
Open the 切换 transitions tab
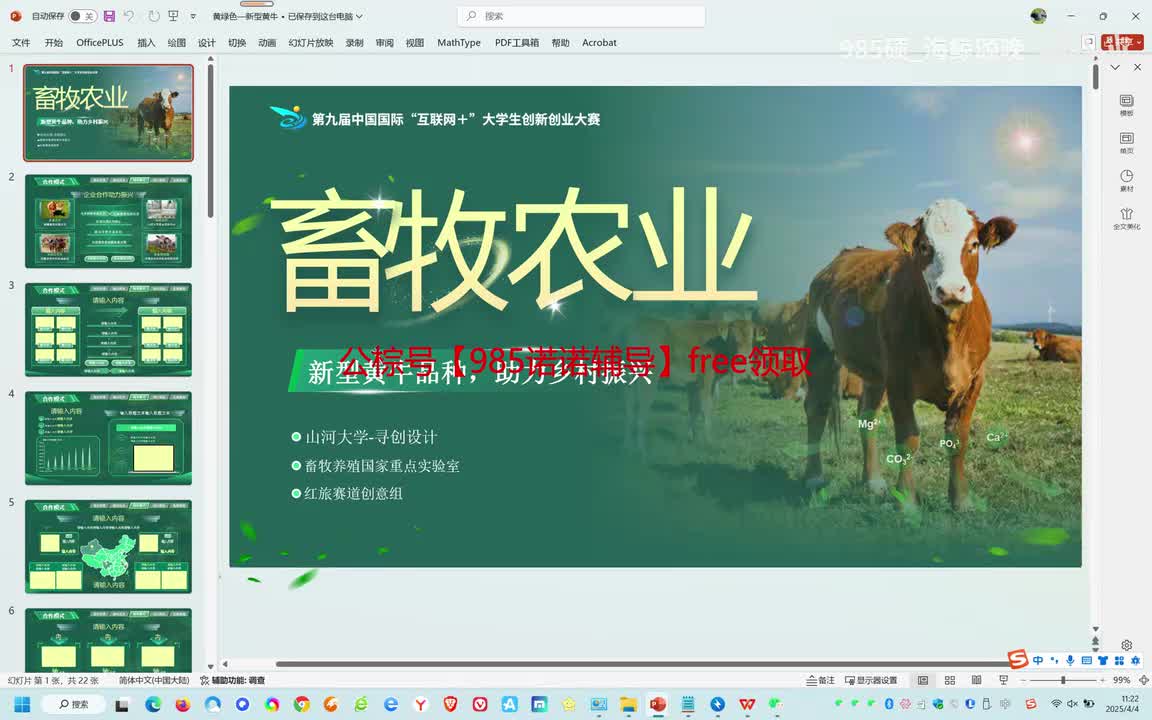pos(237,43)
